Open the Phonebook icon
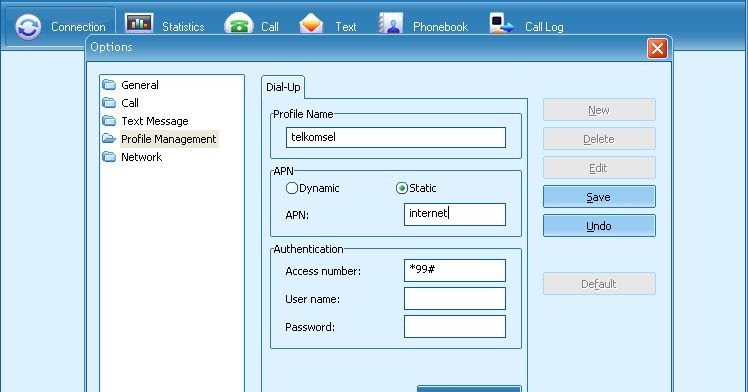Image resolution: width=748 pixels, height=392 pixels. pyautogui.click(x=391, y=24)
